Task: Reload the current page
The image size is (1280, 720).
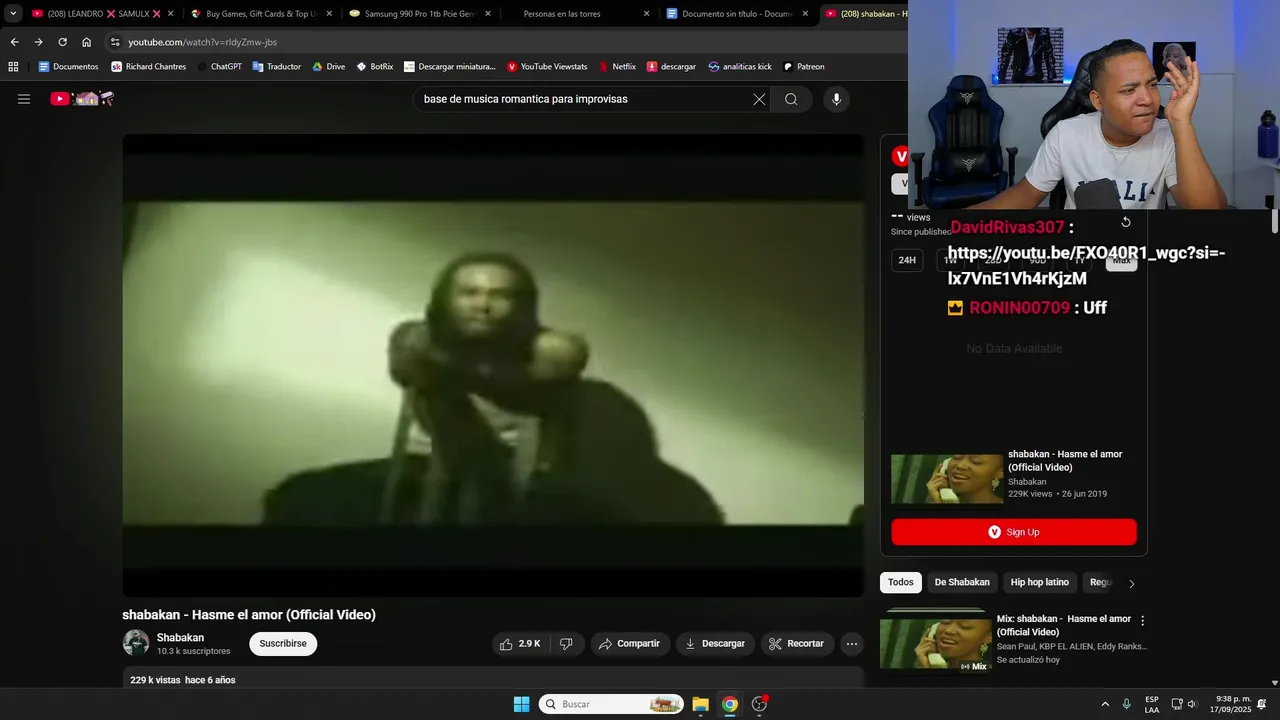Action: 62,42
